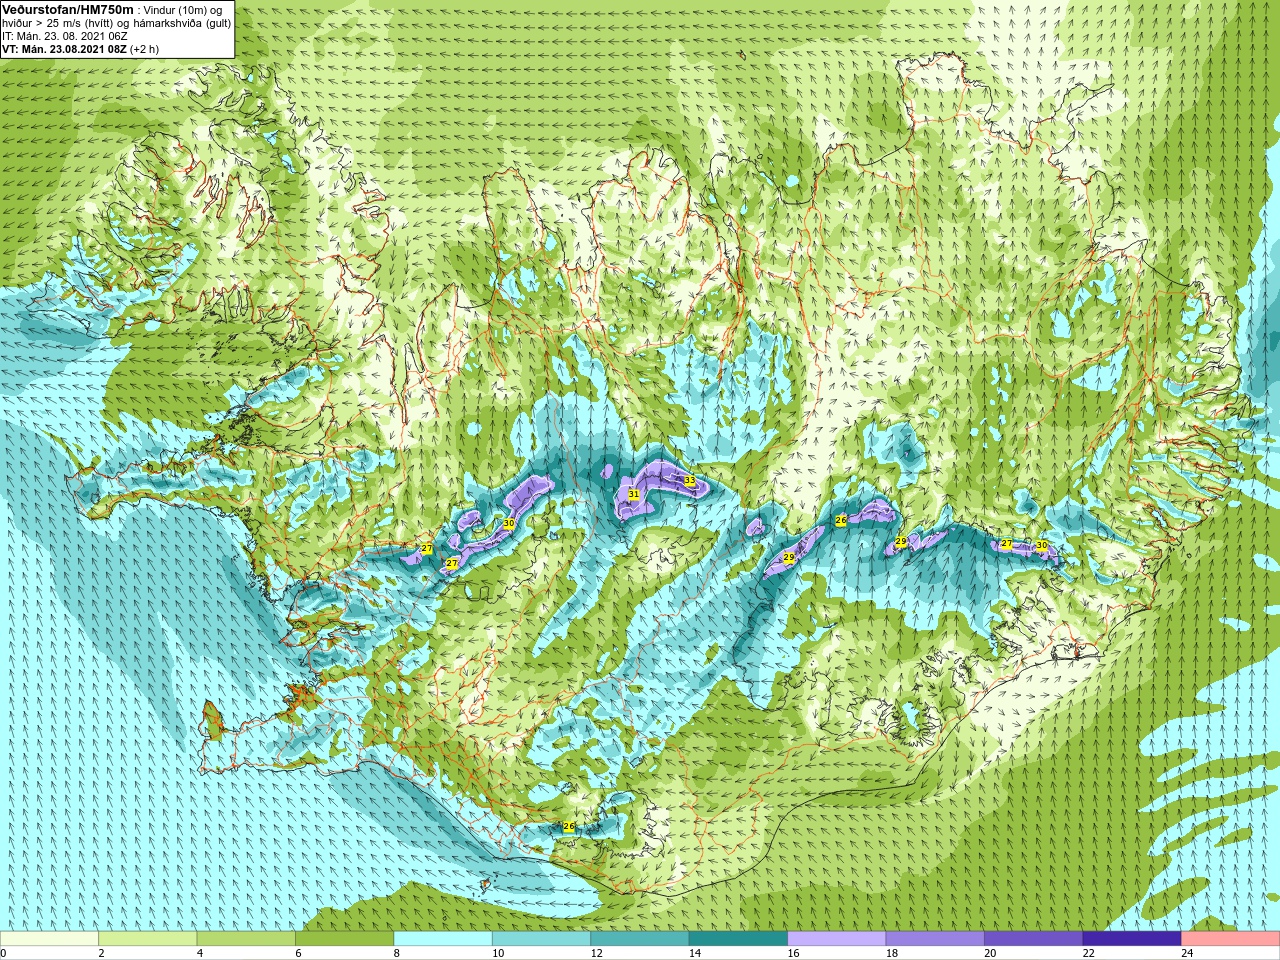Screen dimensions: 1280x960
Task: Click the legend tick number 24
Action: 1188,954
